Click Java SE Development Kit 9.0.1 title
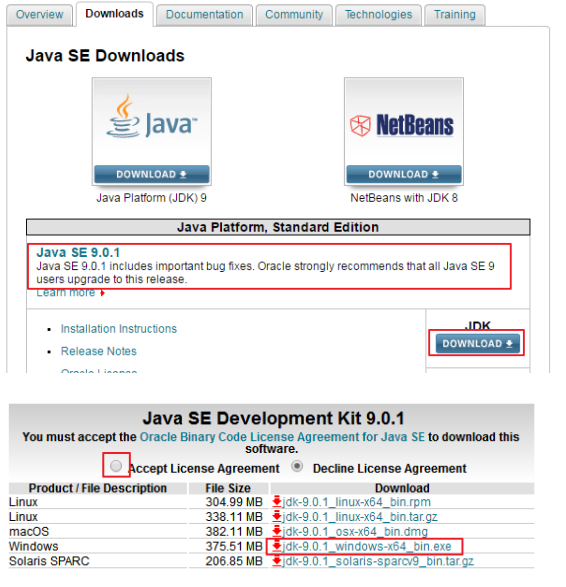This screenshot has height=587, width=566. [274, 418]
